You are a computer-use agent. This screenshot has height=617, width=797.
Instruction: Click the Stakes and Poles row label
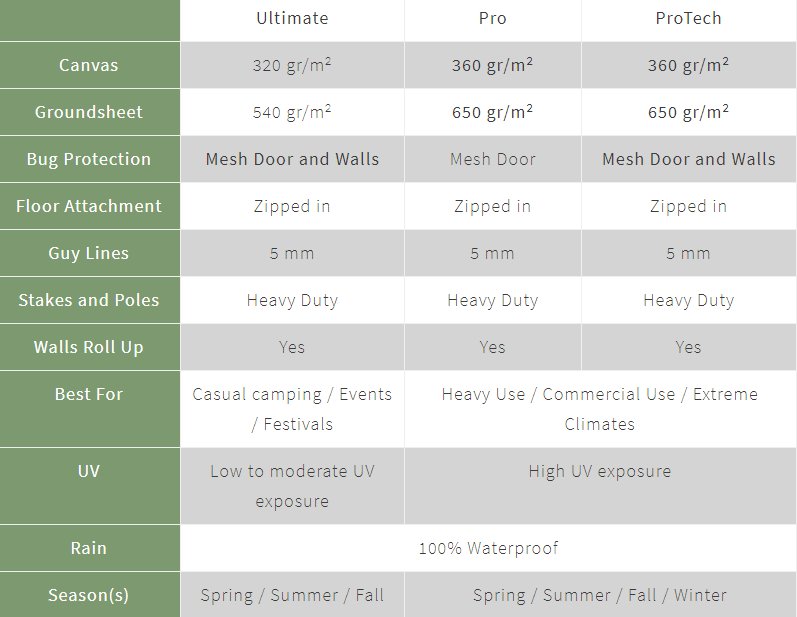pyautogui.click(x=89, y=300)
